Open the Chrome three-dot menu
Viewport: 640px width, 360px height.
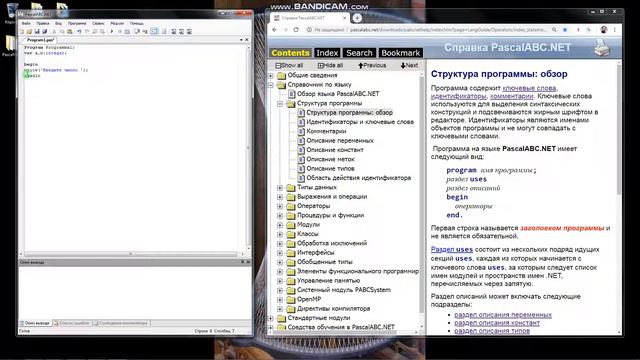coord(615,29)
